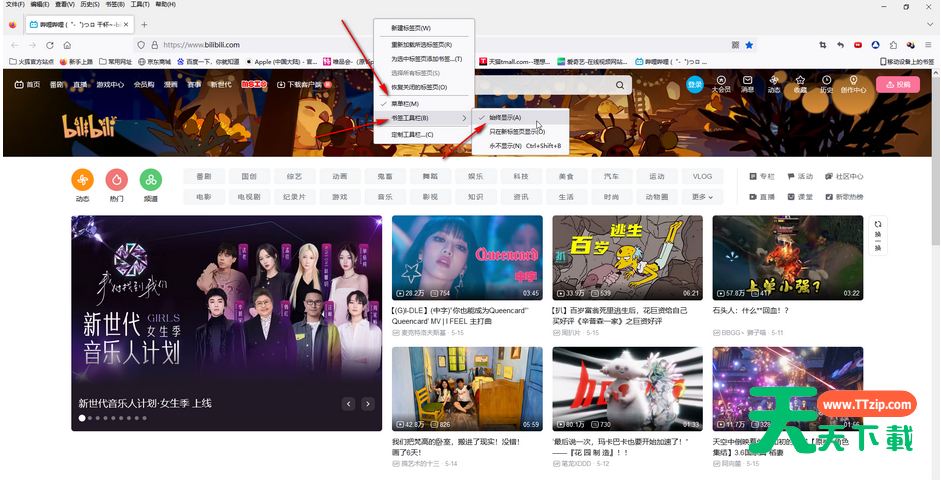Screen dimensions: 941x480
Task: Open list all tabs chevron
Action: point(930,25)
